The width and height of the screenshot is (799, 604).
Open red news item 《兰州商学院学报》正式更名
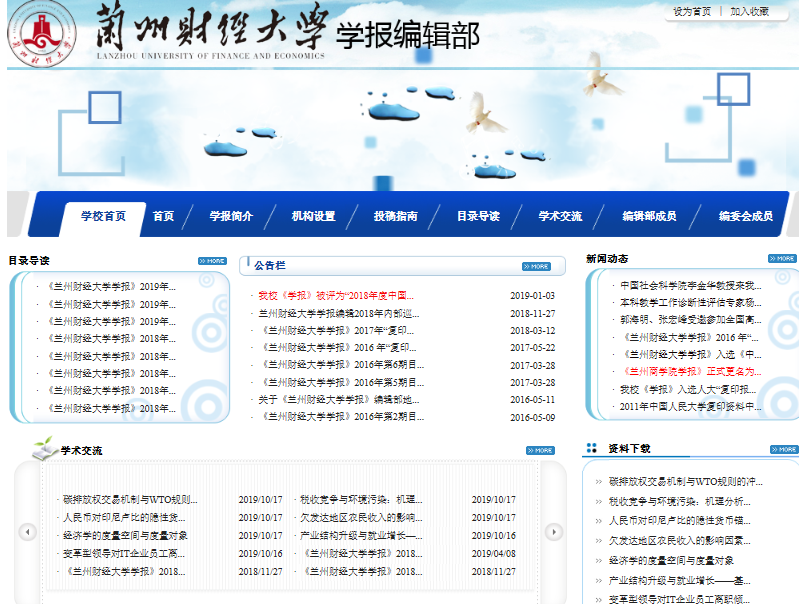(x=692, y=371)
